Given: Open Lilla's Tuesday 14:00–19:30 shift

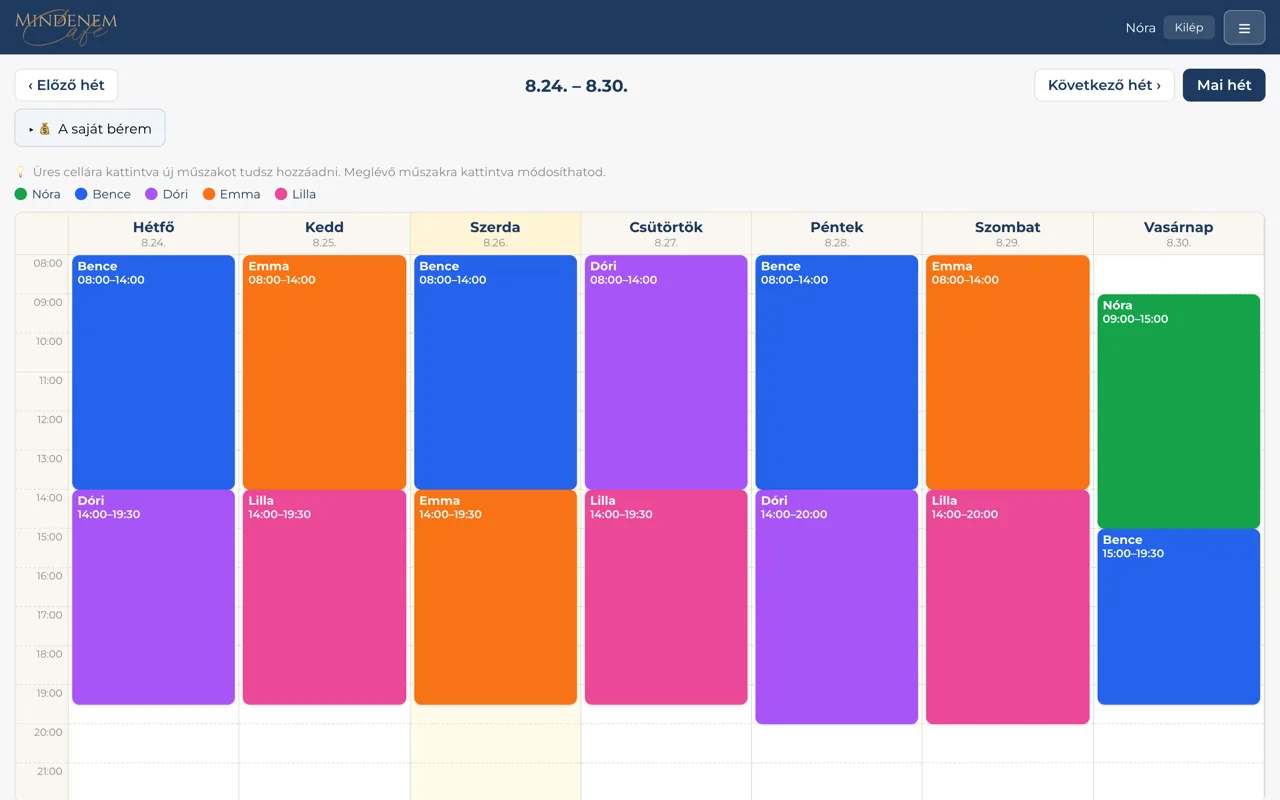Looking at the screenshot, I should pos(325,597).
